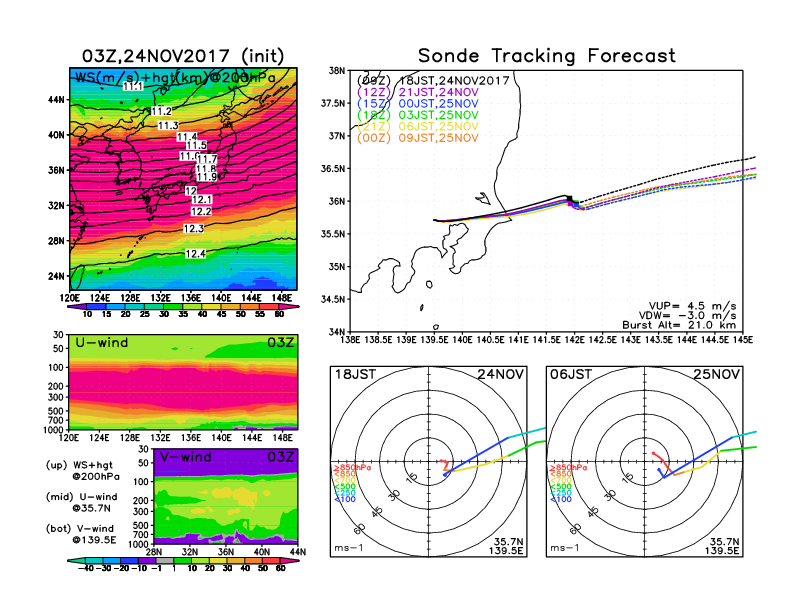Pick the yellow 40–45 swatch on wind-speed colorbar
Screen dimensions: 792x612
click(211, 307)
